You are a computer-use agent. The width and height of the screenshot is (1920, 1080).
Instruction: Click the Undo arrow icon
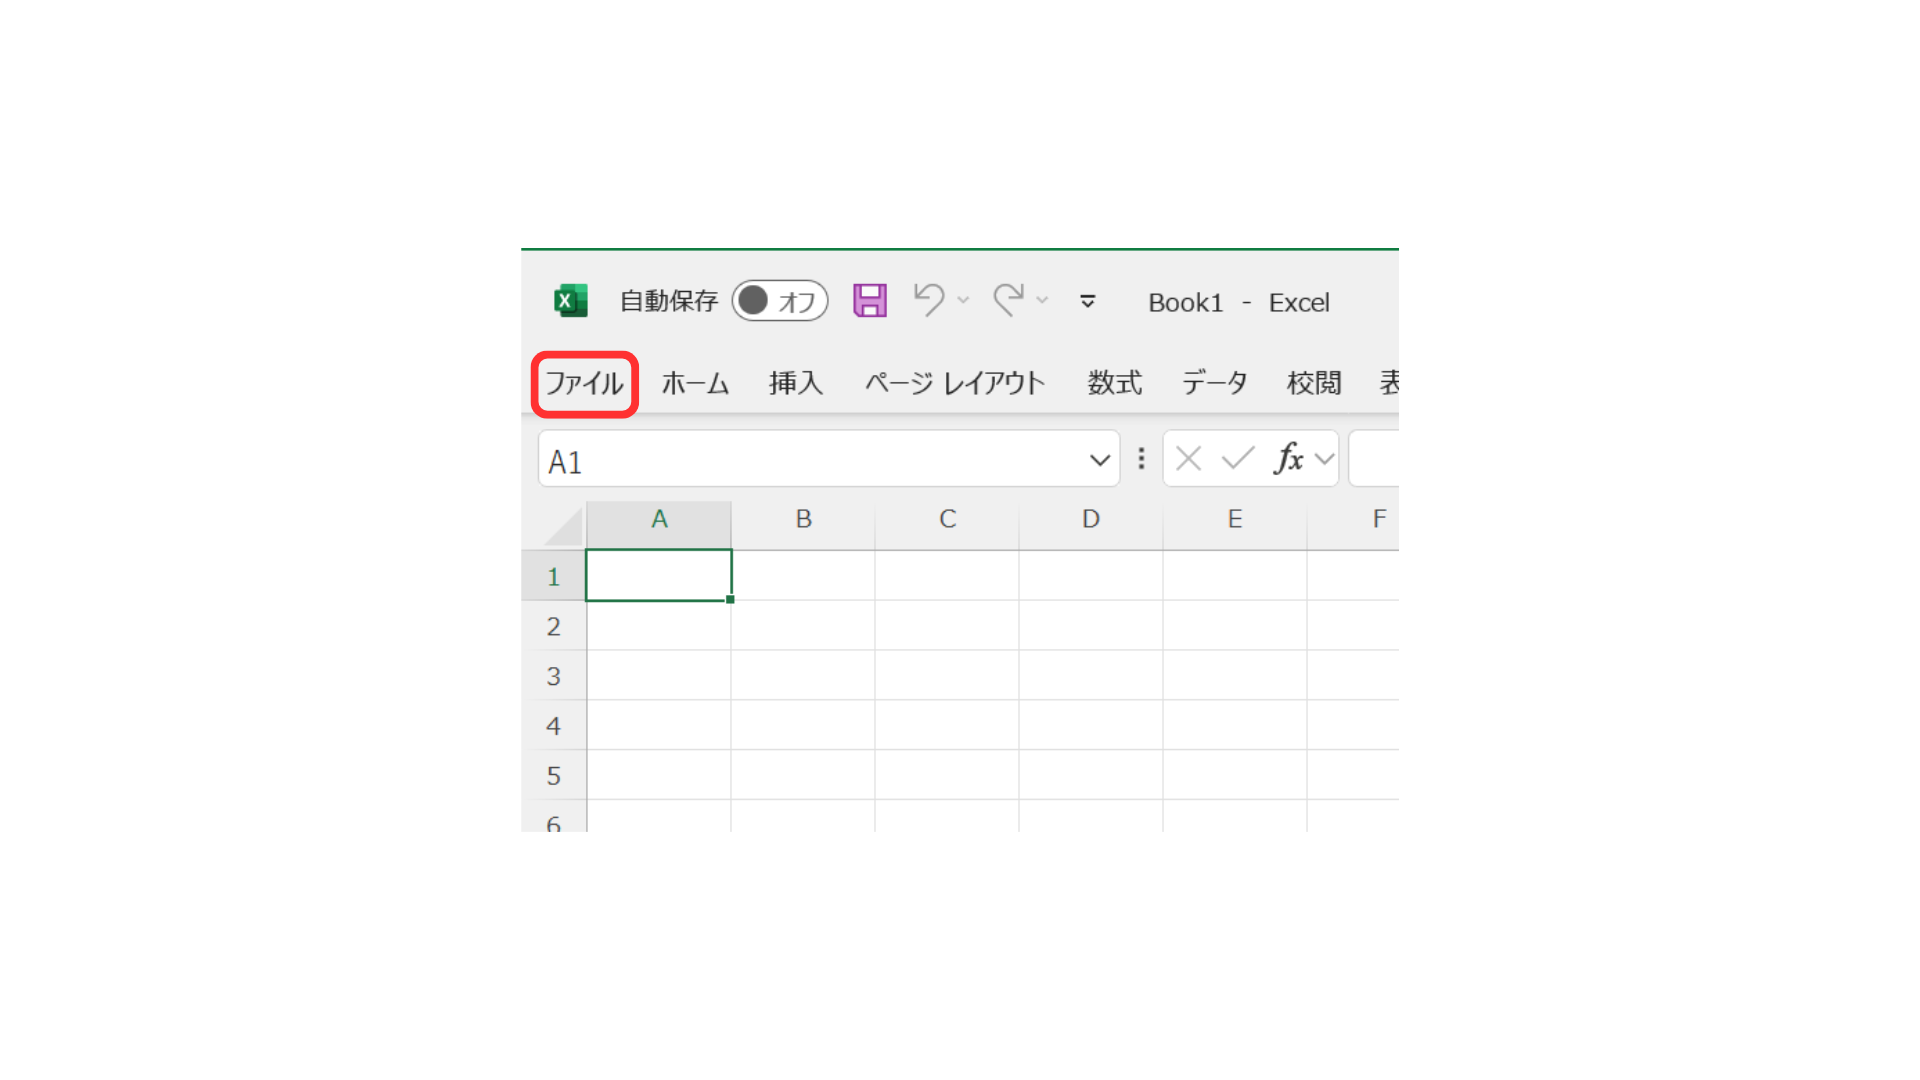click(x=929, y=300)
